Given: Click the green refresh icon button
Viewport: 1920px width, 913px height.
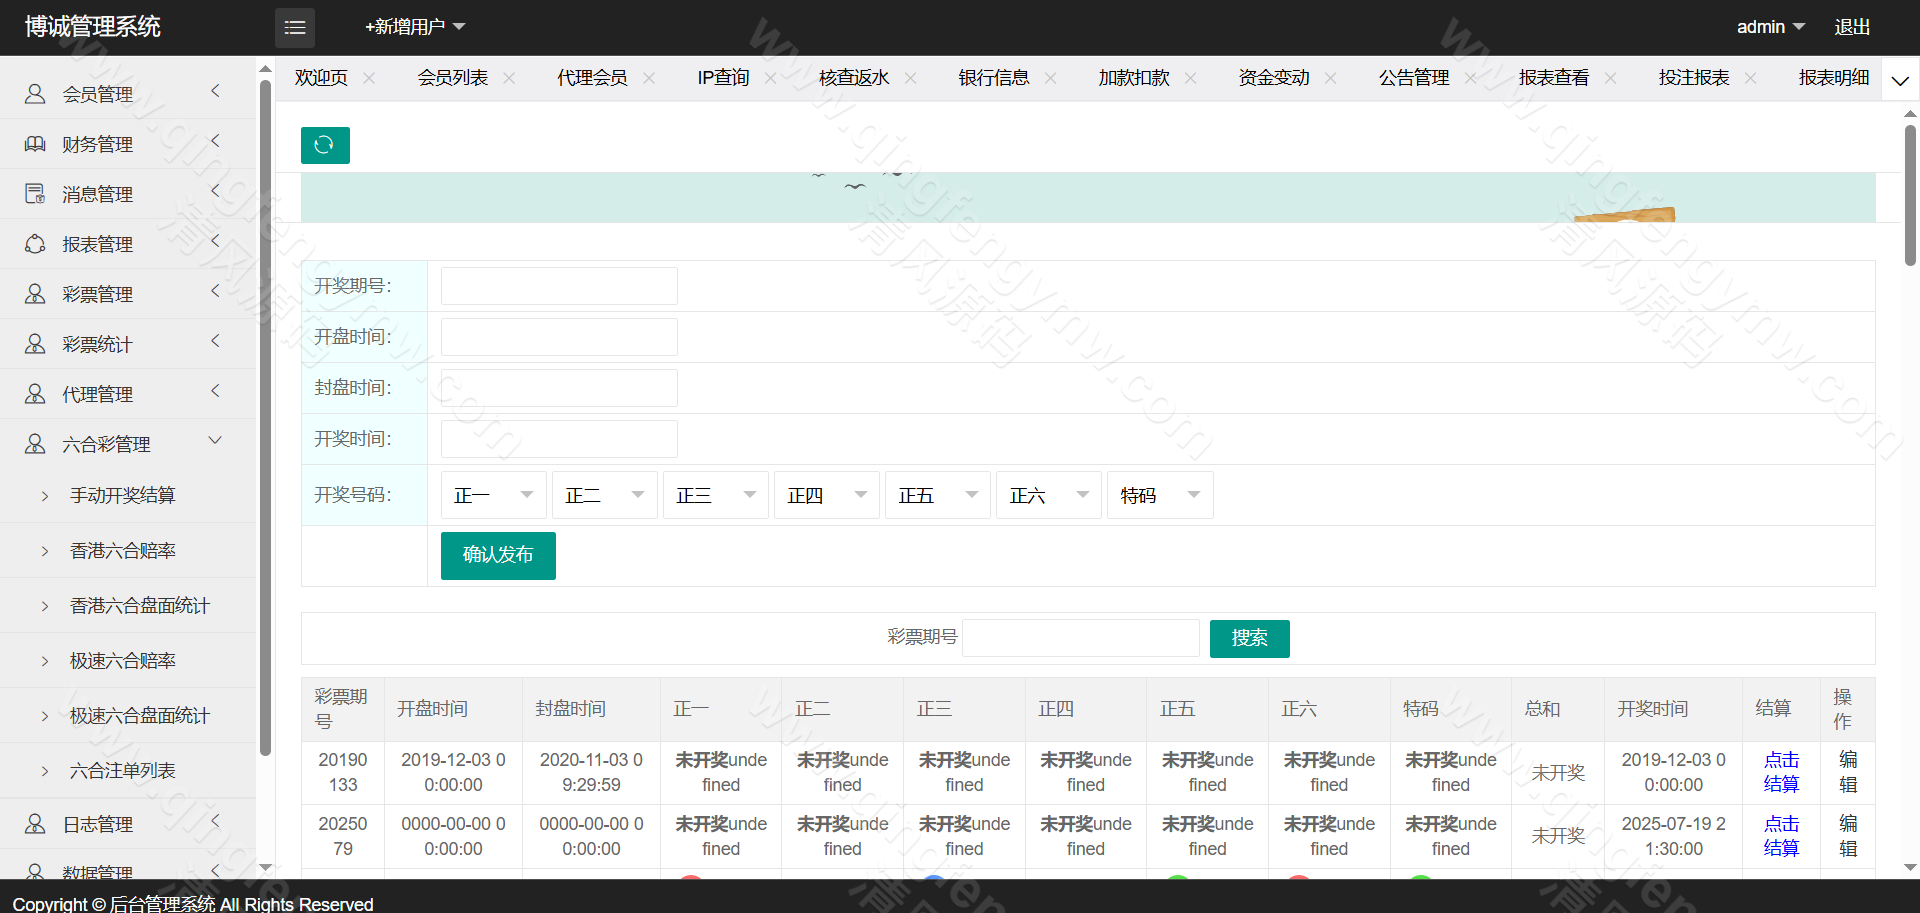Looking at the screenshot, I should coord(325,145).
